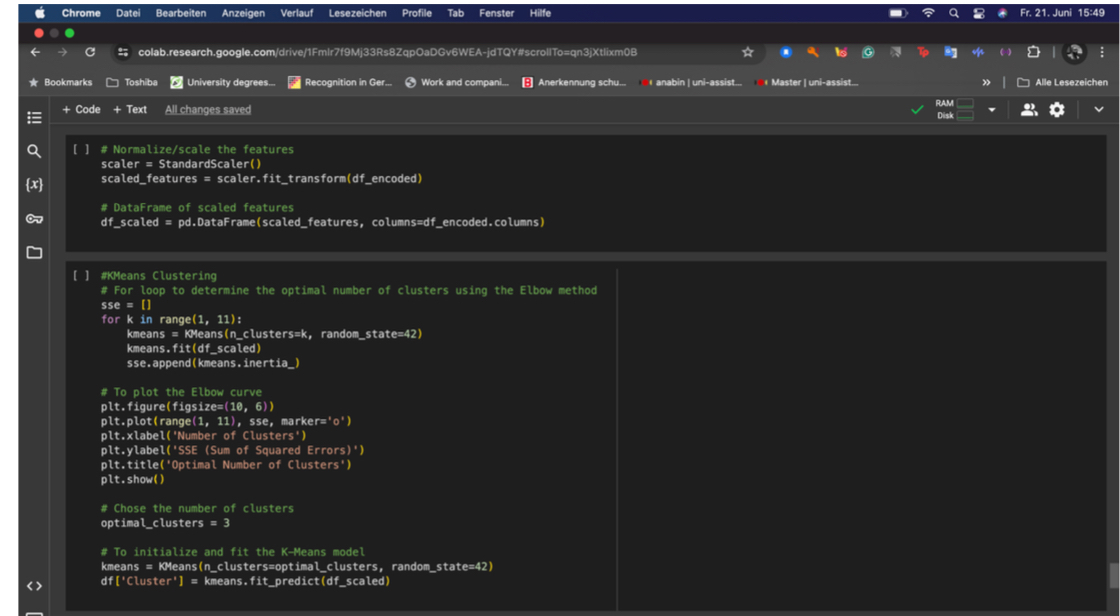Viewport: 1120px width, 616px height.
Task: Collapse the Colab header with chevron
Action: coord(1099,110)
